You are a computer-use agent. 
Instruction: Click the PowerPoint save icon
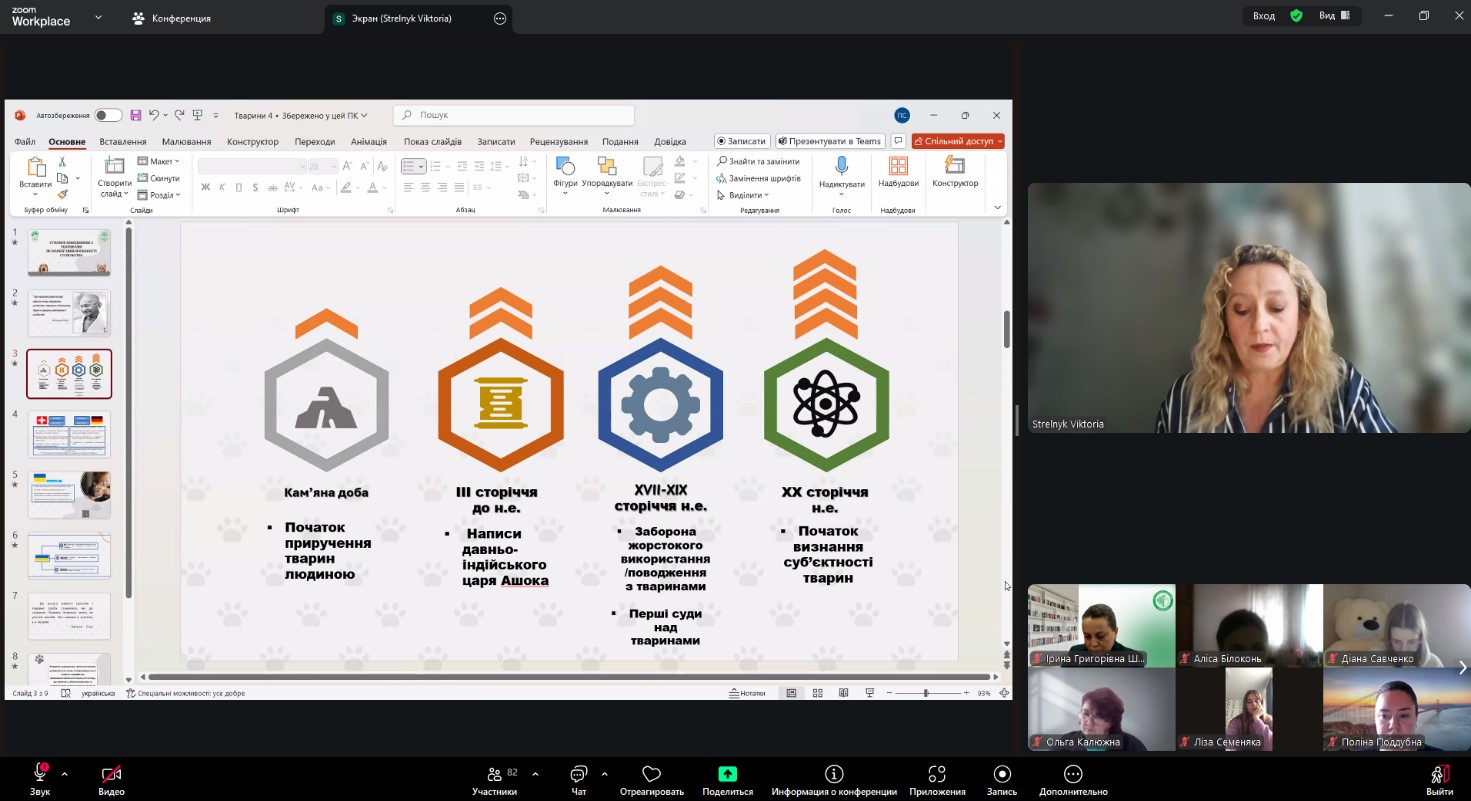(x=136, y=115)
